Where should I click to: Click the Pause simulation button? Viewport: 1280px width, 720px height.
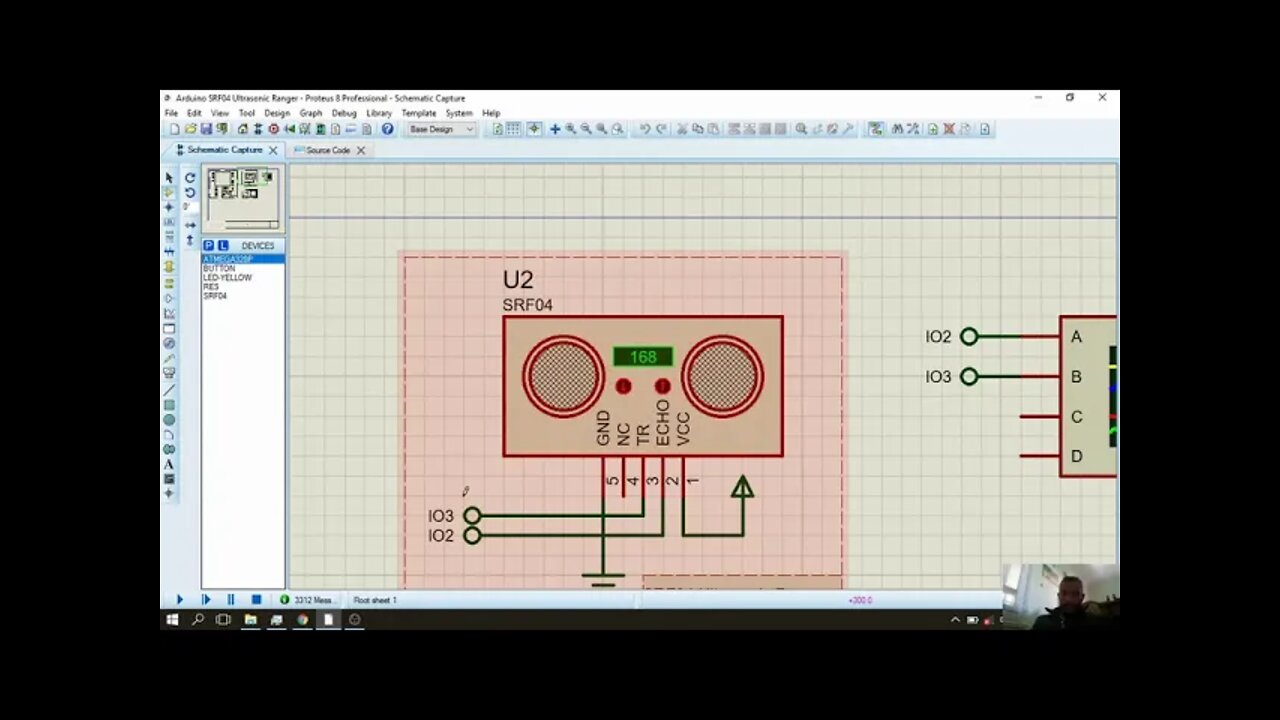click(231, 600)
